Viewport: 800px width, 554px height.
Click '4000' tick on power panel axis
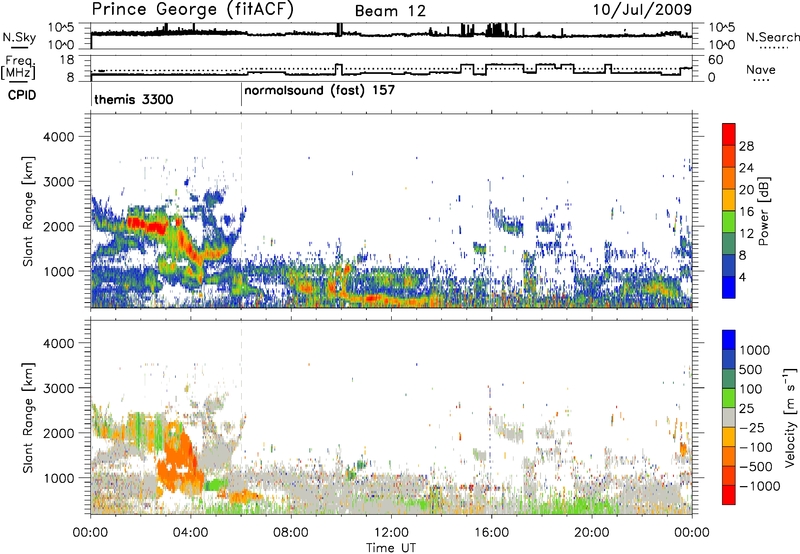(58, 137)
